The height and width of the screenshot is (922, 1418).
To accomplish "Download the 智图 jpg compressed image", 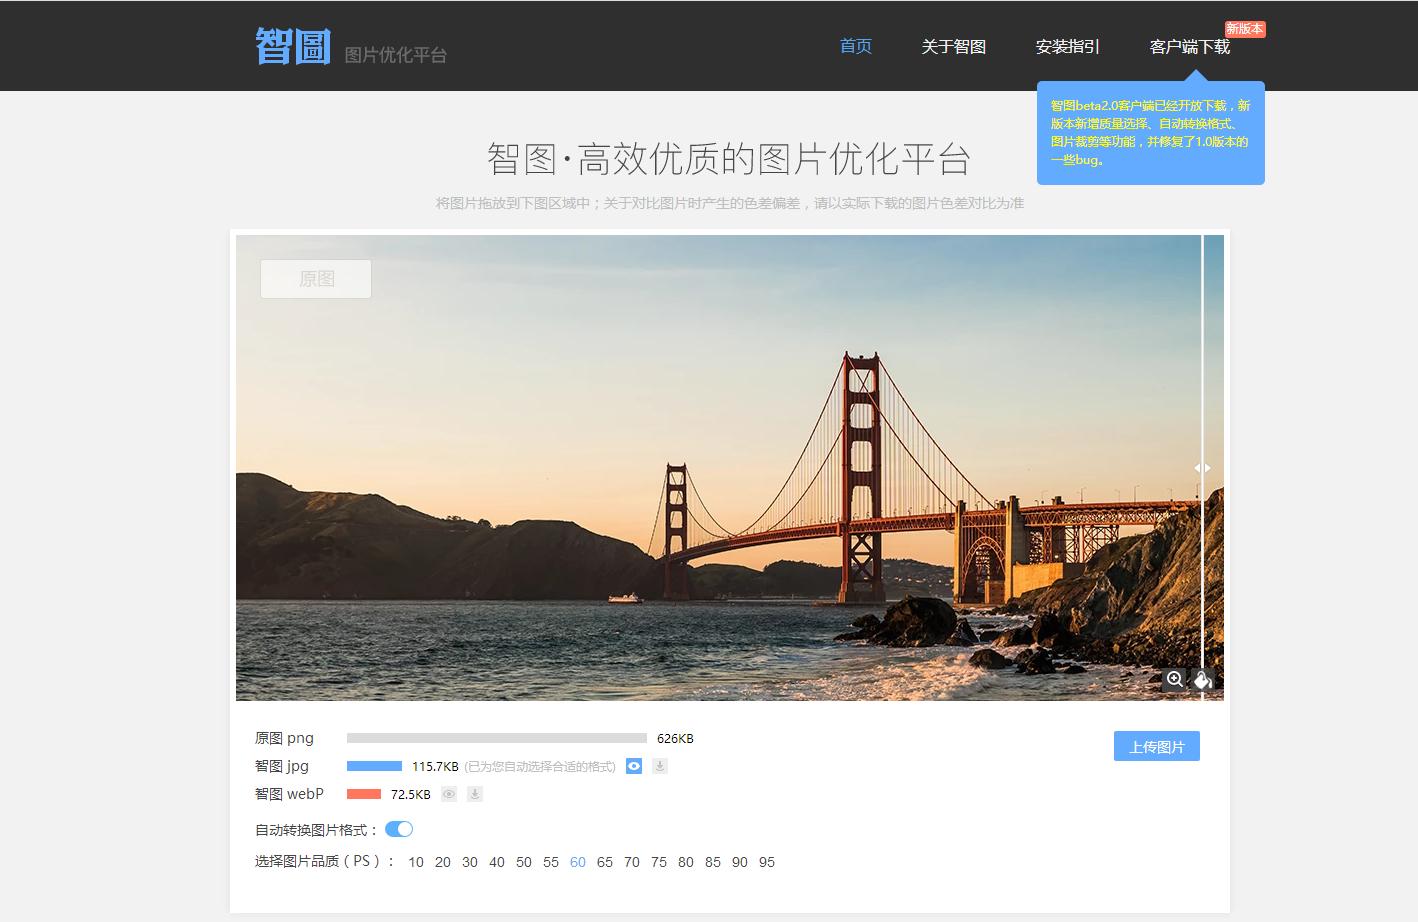I will (660, 766).
